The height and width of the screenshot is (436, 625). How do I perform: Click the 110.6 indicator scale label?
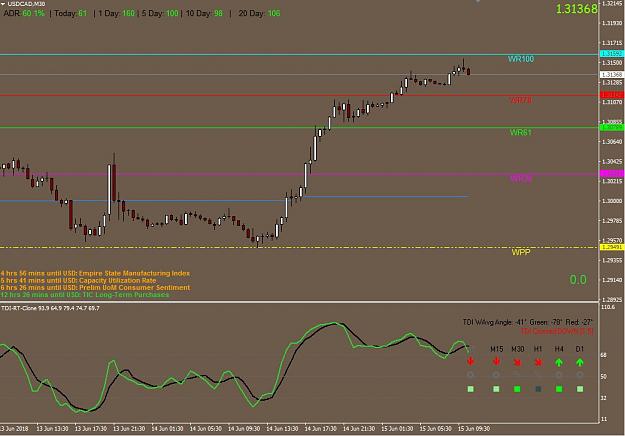pos(608,307)
